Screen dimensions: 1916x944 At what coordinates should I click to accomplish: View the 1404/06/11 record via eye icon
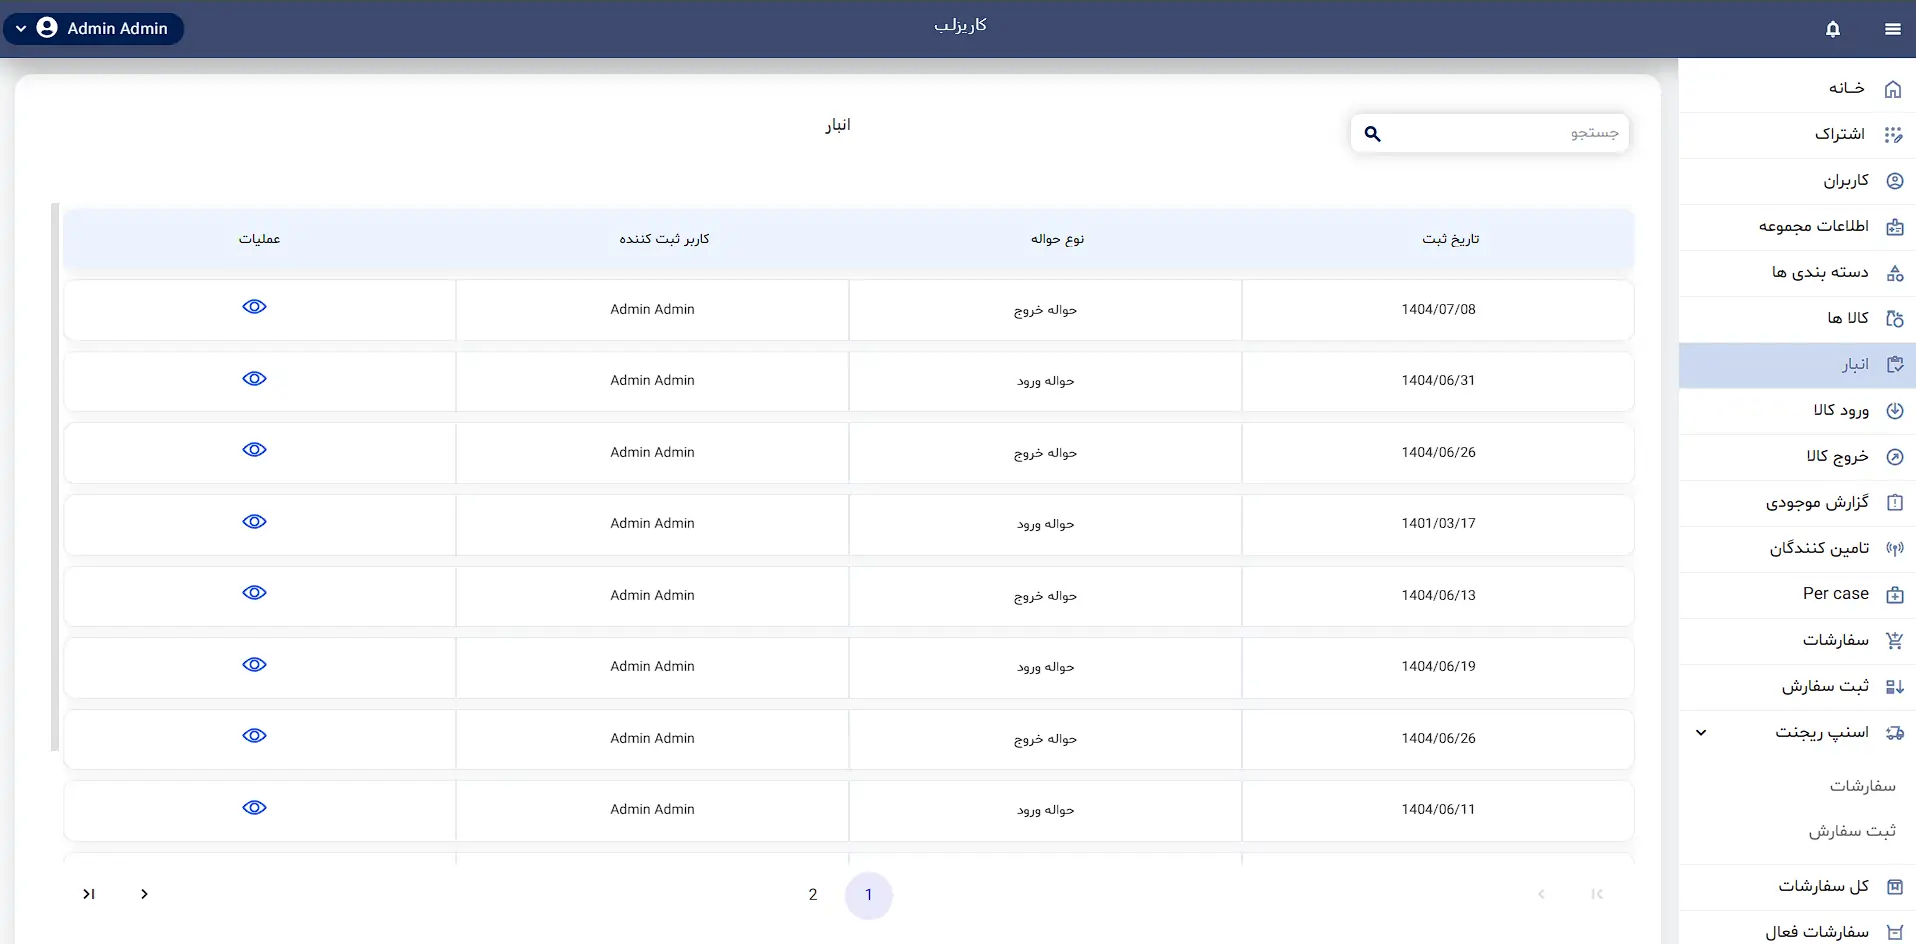pyautogui.click(x=254, y=808)
